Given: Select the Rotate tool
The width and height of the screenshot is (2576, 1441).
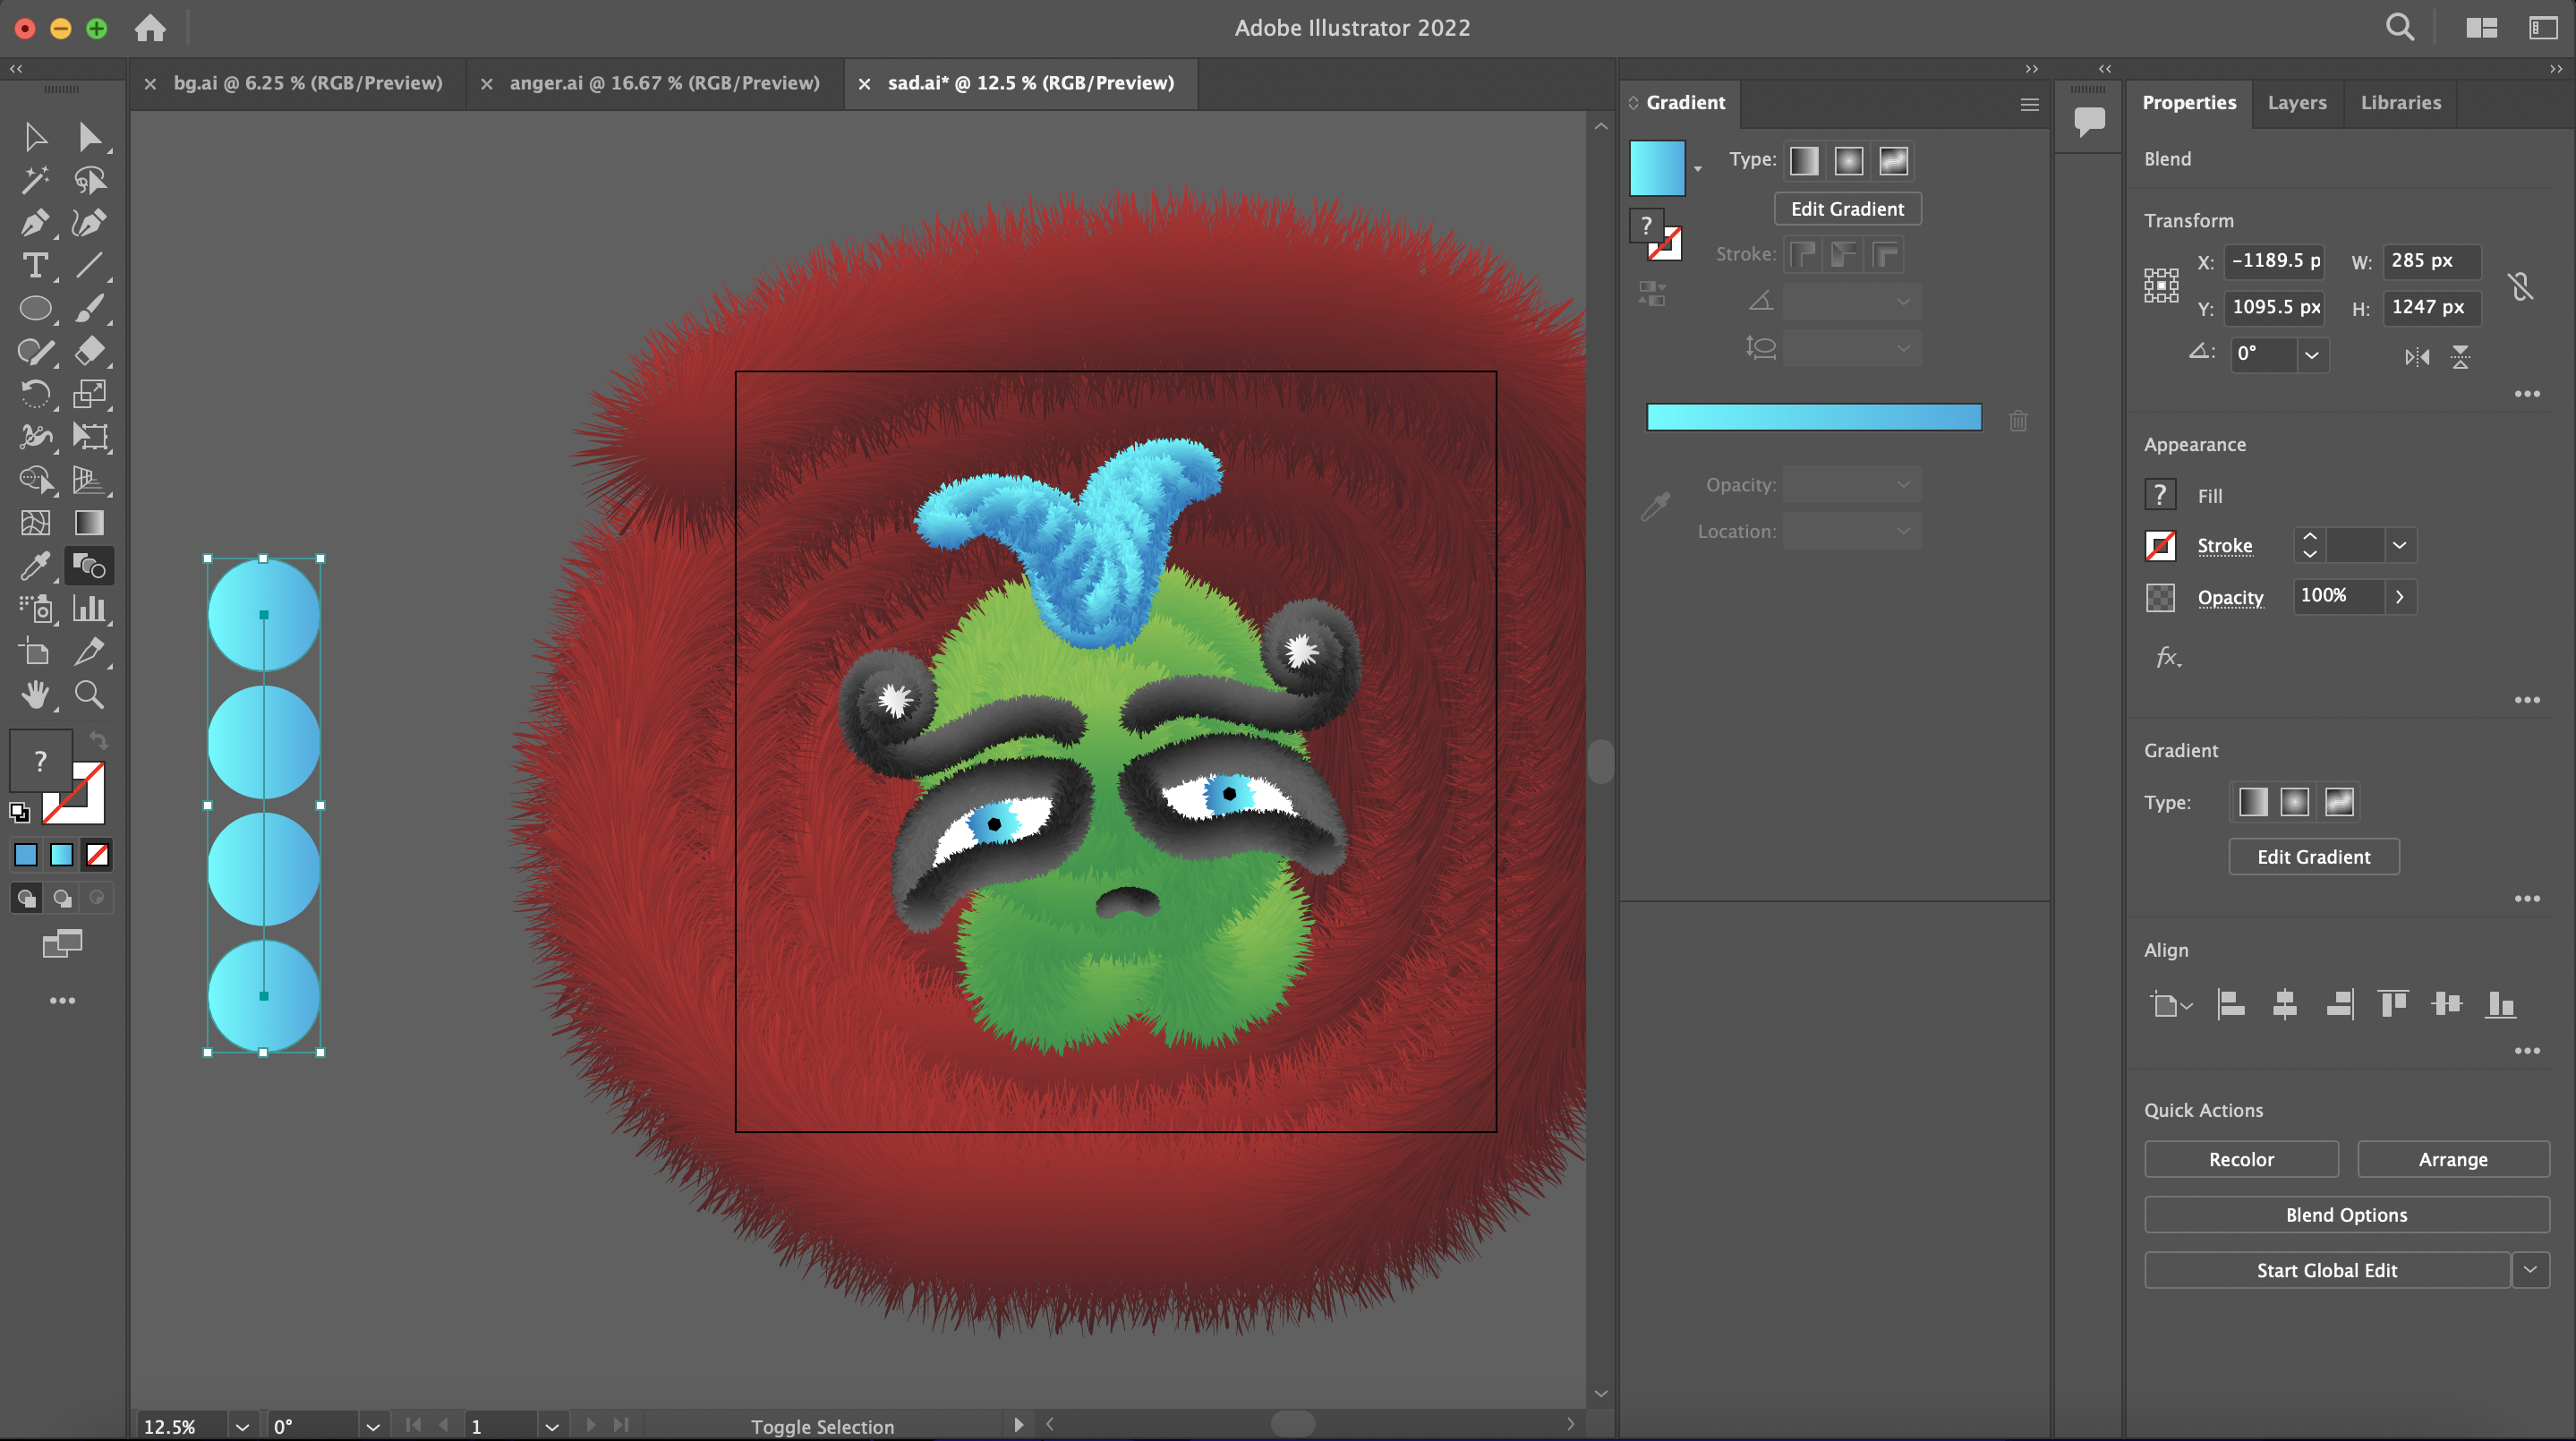Looking at the screenshot, I should pos(35,394).
